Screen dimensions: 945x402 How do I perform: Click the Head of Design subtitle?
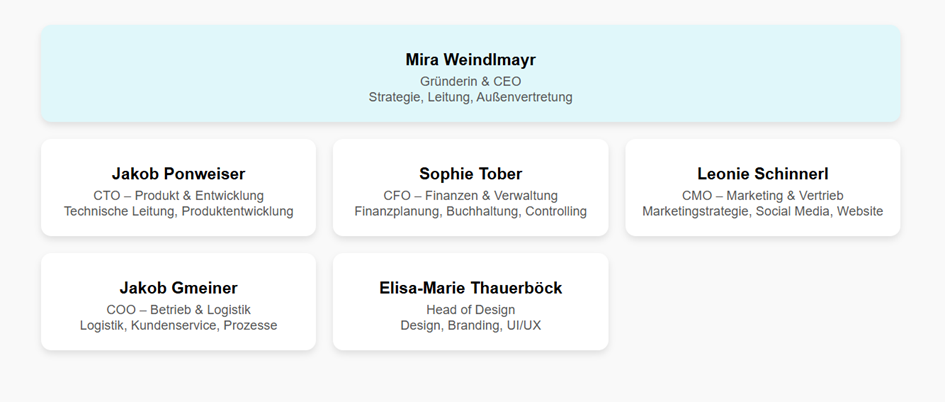tap(470, 309)
